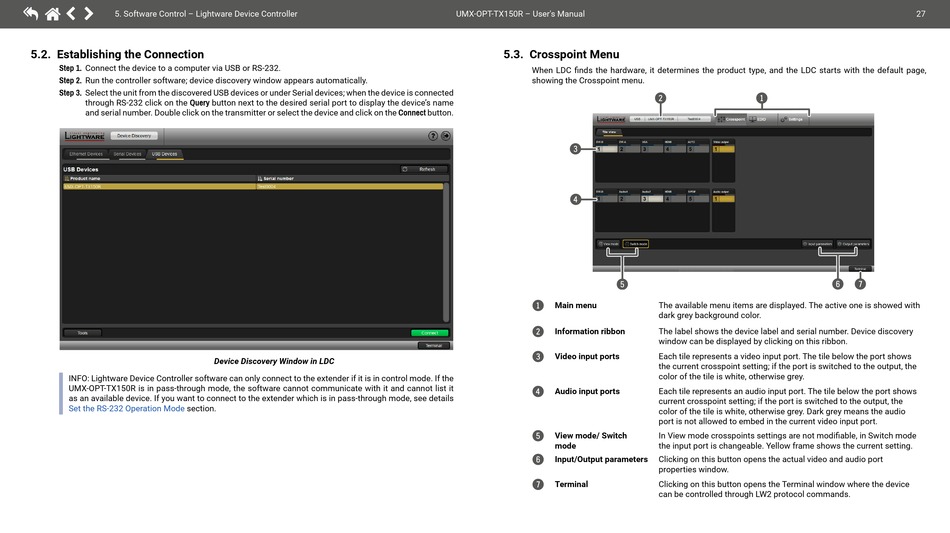Screen dimensions: 950x533
Task: Click the Refresh button in USB Devices
Action: pos(425,170)
